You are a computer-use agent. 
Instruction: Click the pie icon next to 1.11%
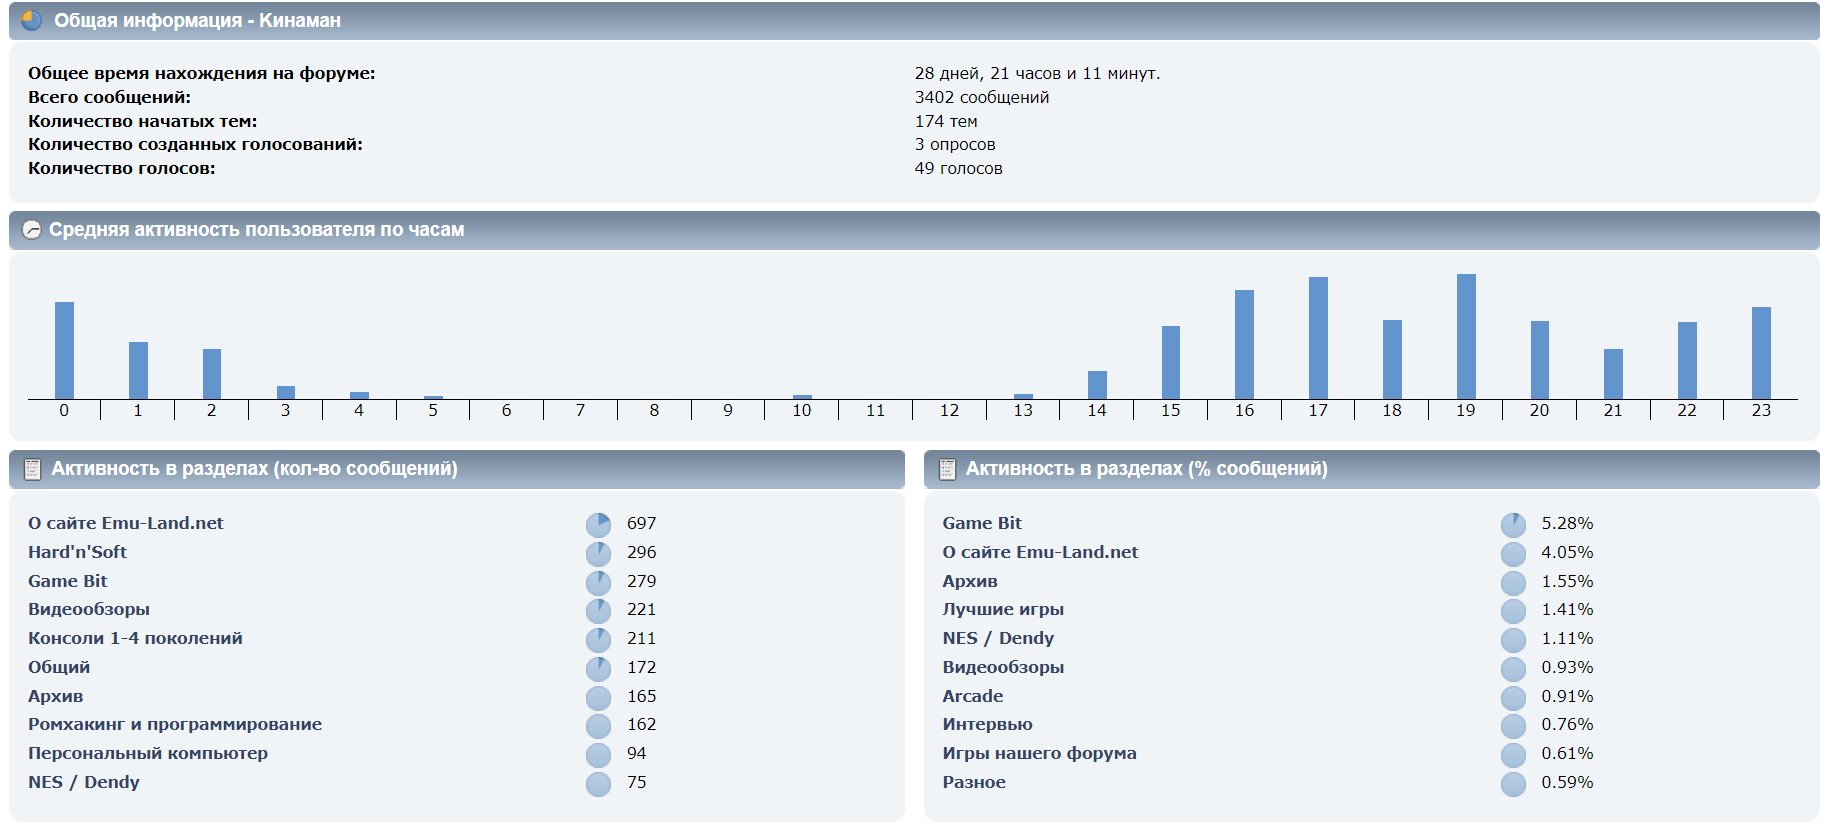point(1513,640)
